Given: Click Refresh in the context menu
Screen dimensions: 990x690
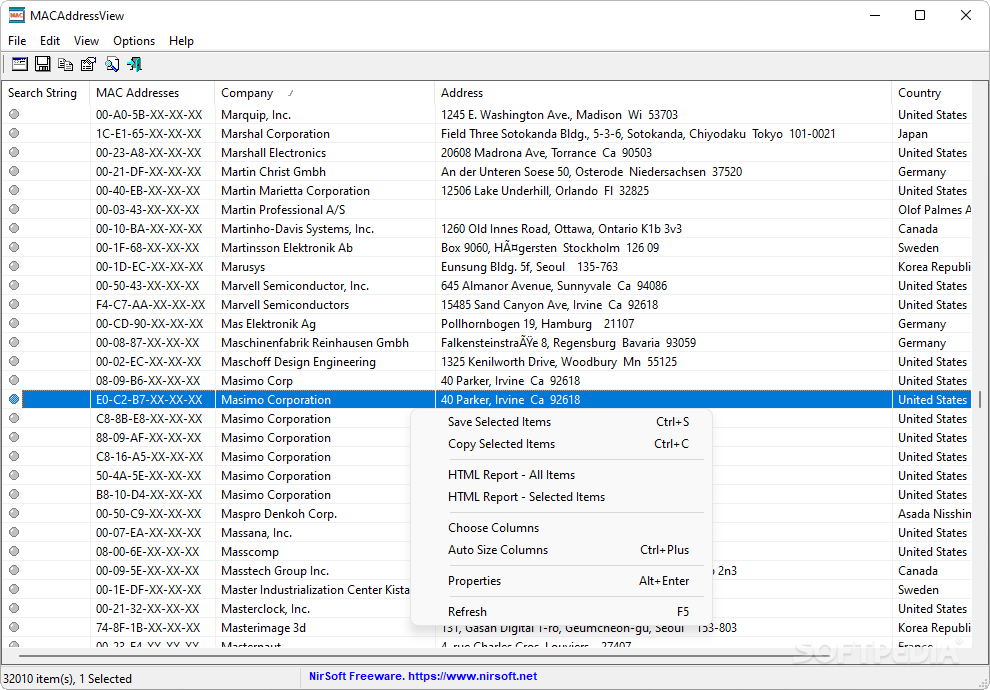Looking at the screenshot, I should point(561,612).
